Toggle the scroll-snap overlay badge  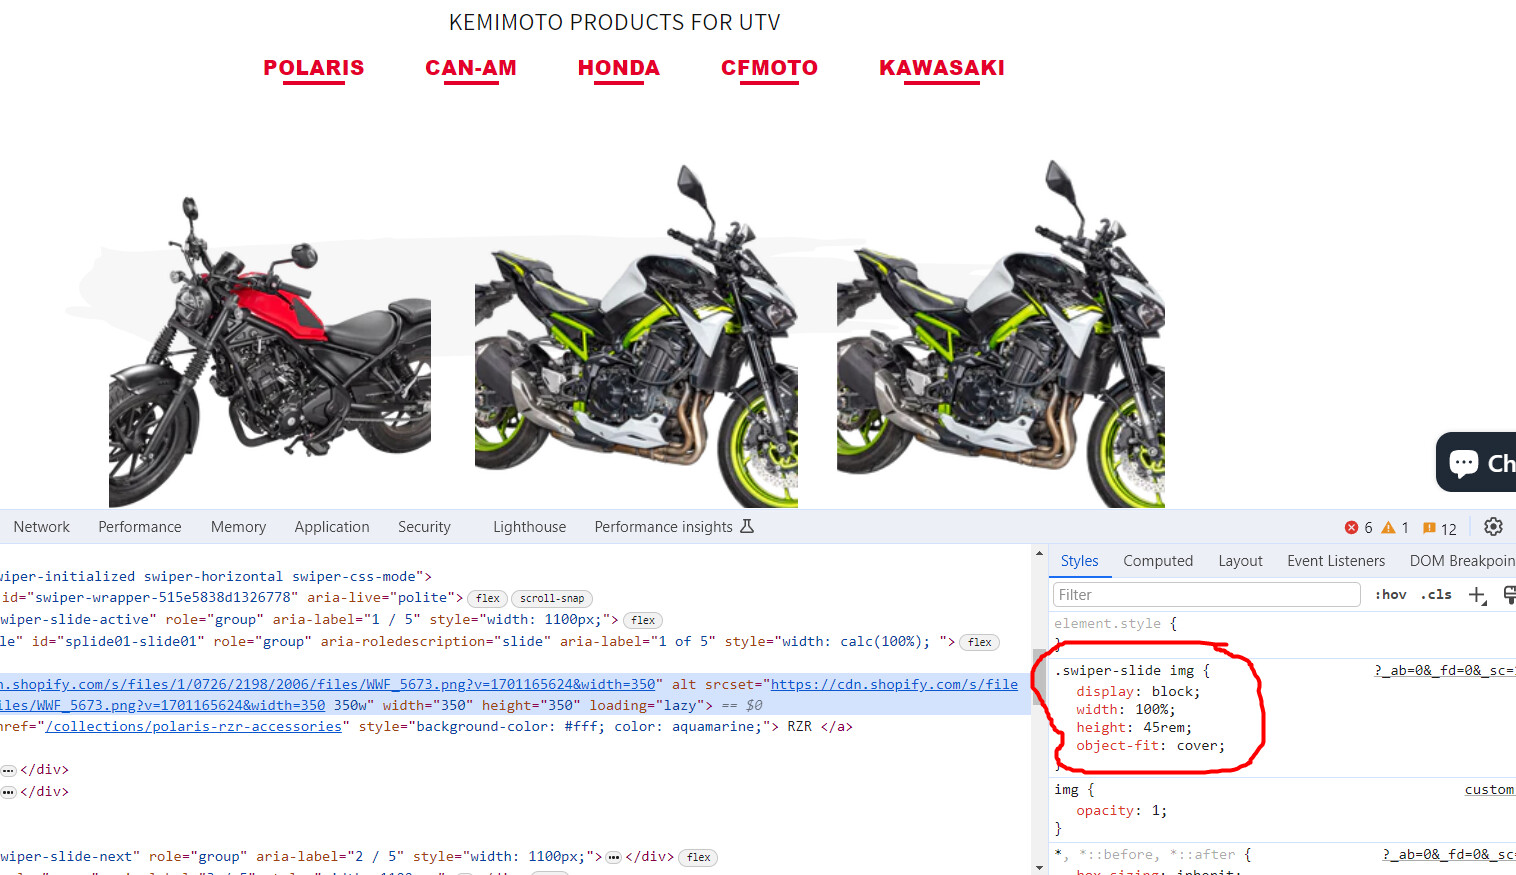click(552, 598)
